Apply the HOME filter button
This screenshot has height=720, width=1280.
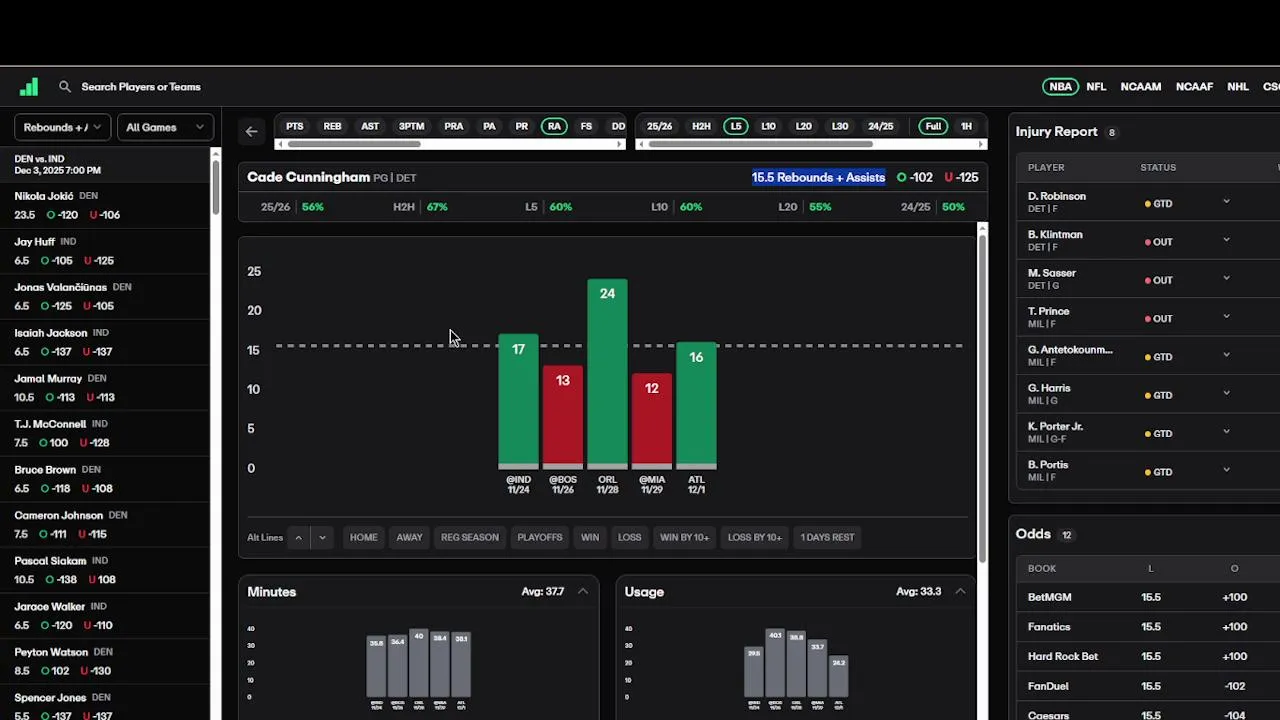coord(364,537)
